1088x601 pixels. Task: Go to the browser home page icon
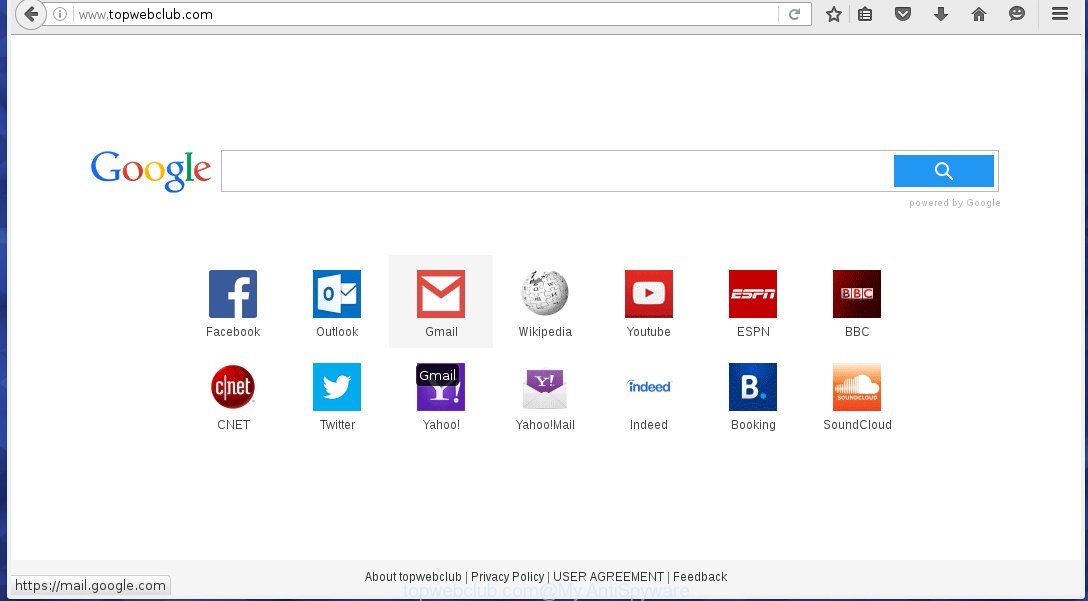coord(979,14)
